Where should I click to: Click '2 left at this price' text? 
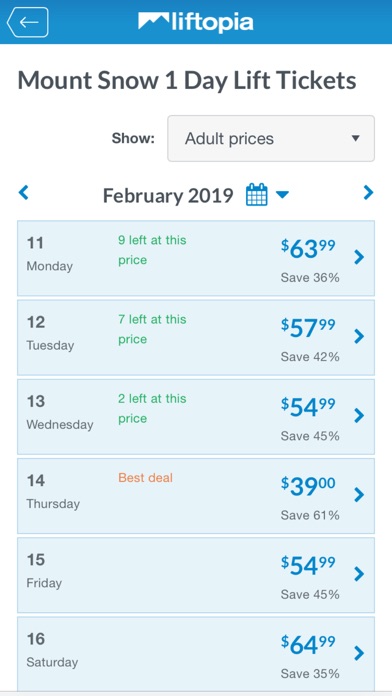(x=152, y=408)
